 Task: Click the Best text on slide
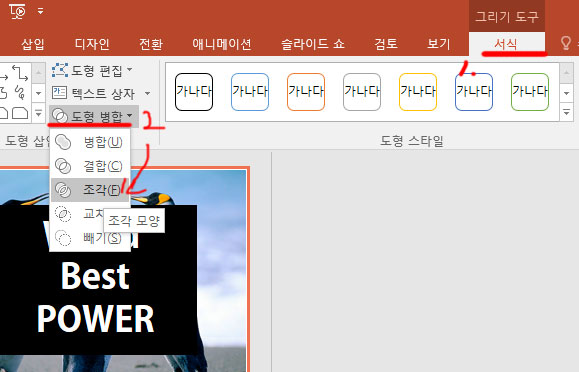[x=95, y=276]
